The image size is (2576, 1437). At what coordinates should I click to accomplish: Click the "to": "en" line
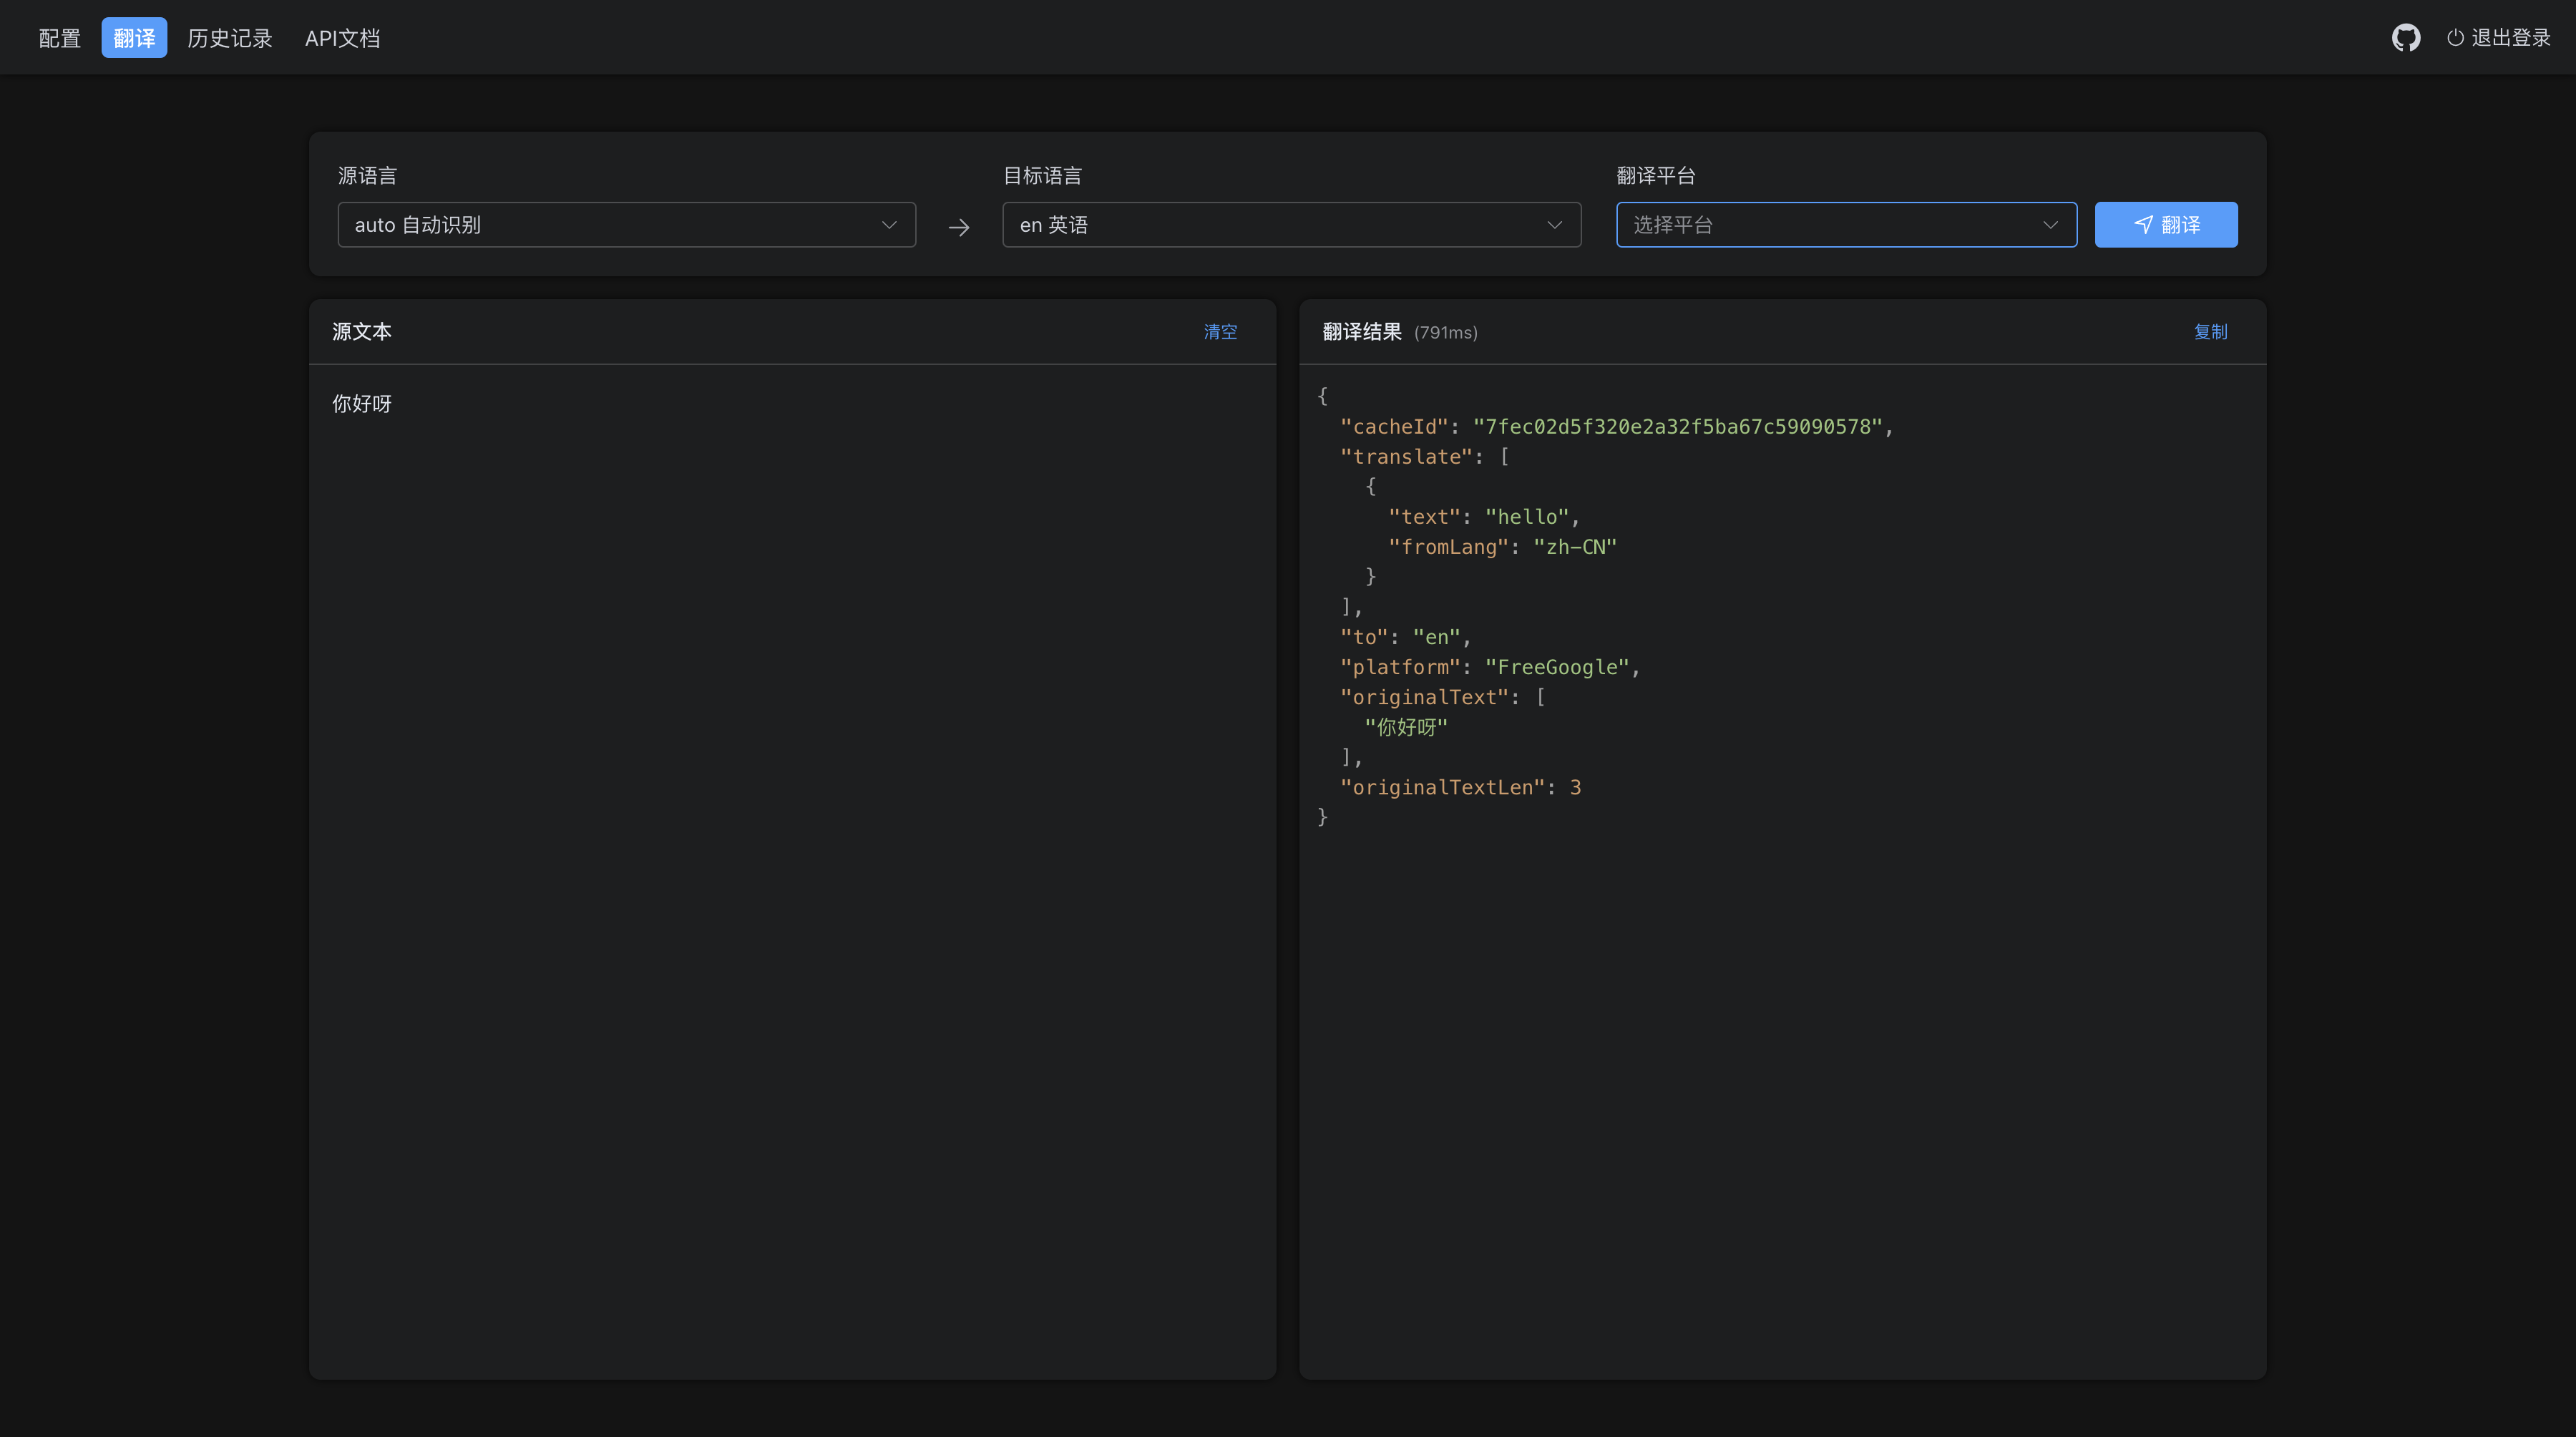pos(1405,637)
